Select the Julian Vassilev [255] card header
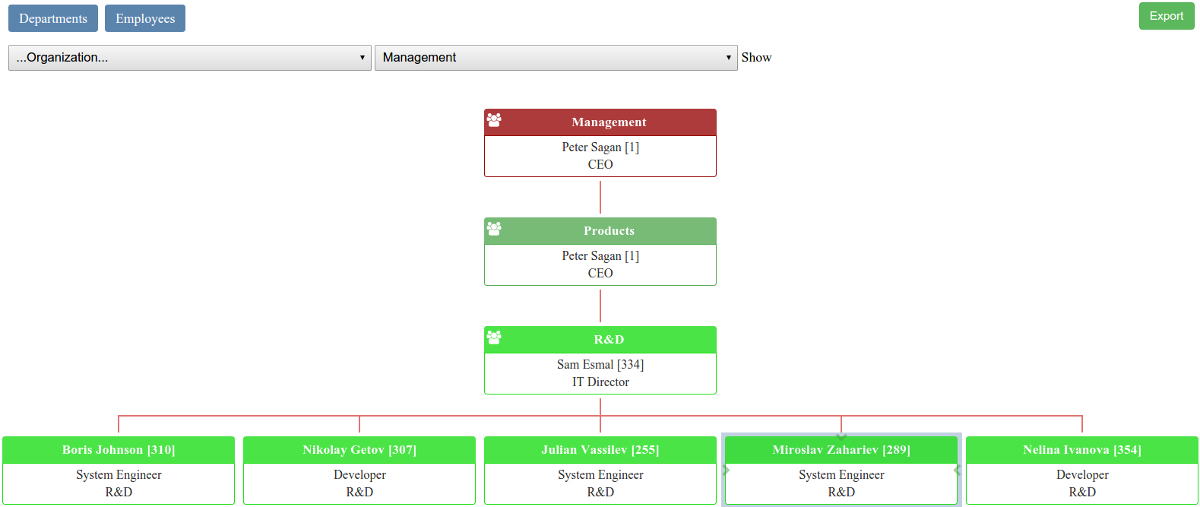This screenshot has height=507, width=1200. point(600,450)
